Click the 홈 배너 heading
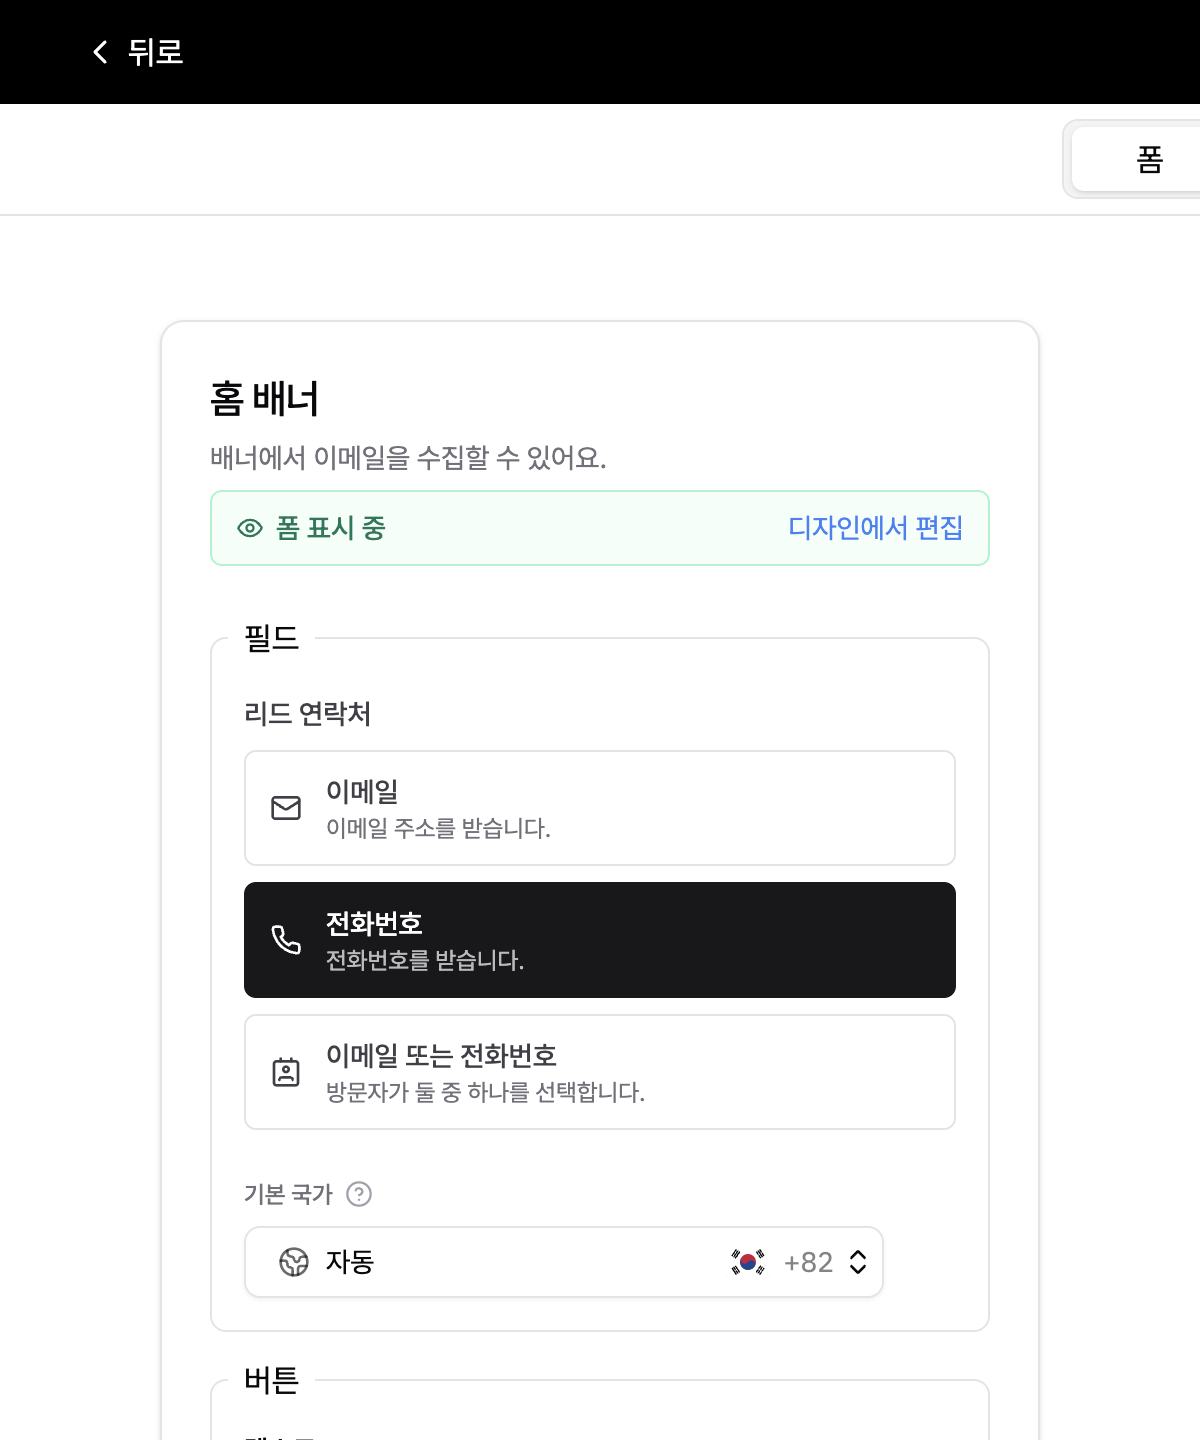The height and width of the screenshot is (1440, 1200). [265, 399]
